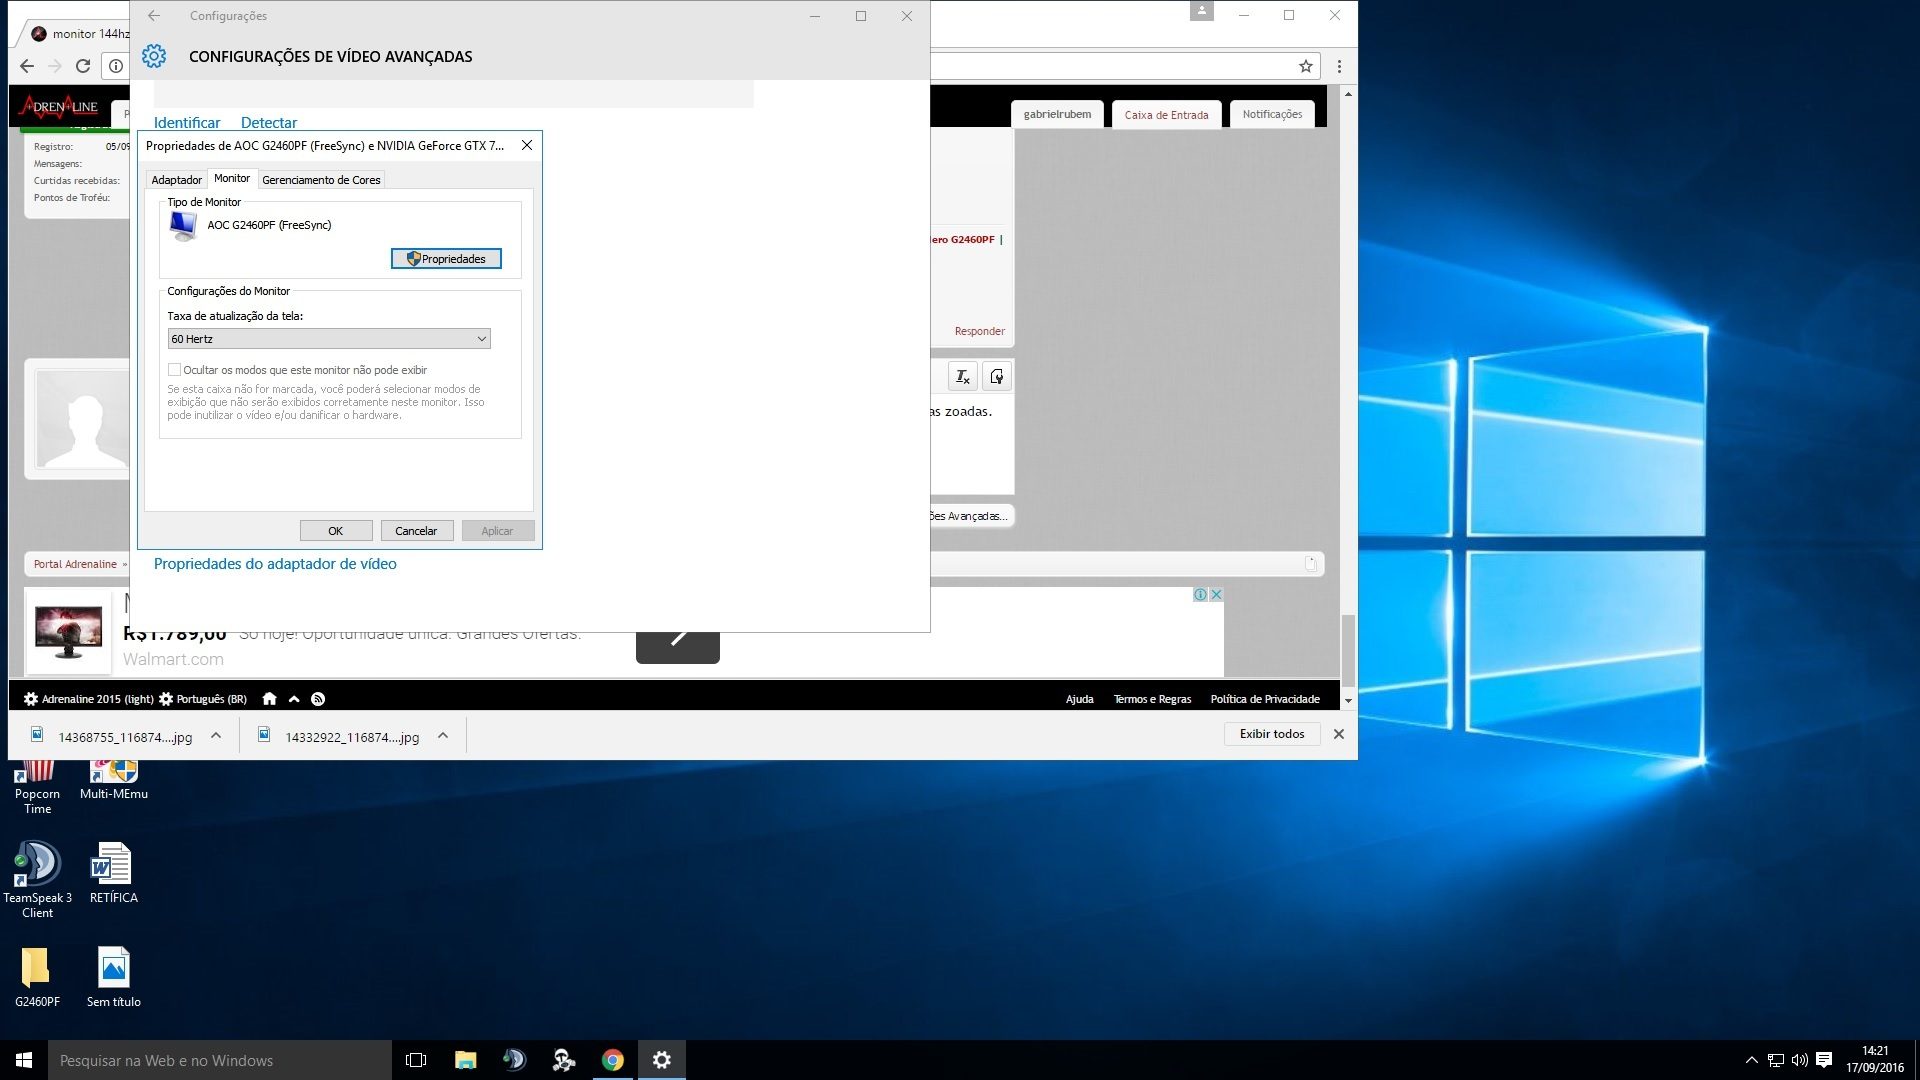Image resolution: width=1920 pixels, height=1080 pixels.
Task: Open the Notificações tab
Action: click(1272, 114)
